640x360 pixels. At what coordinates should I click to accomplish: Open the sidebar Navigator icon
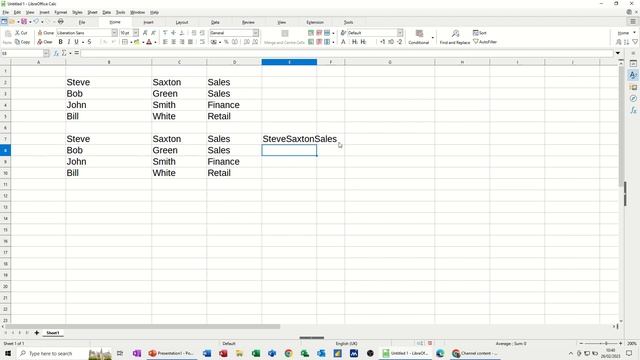633,98
